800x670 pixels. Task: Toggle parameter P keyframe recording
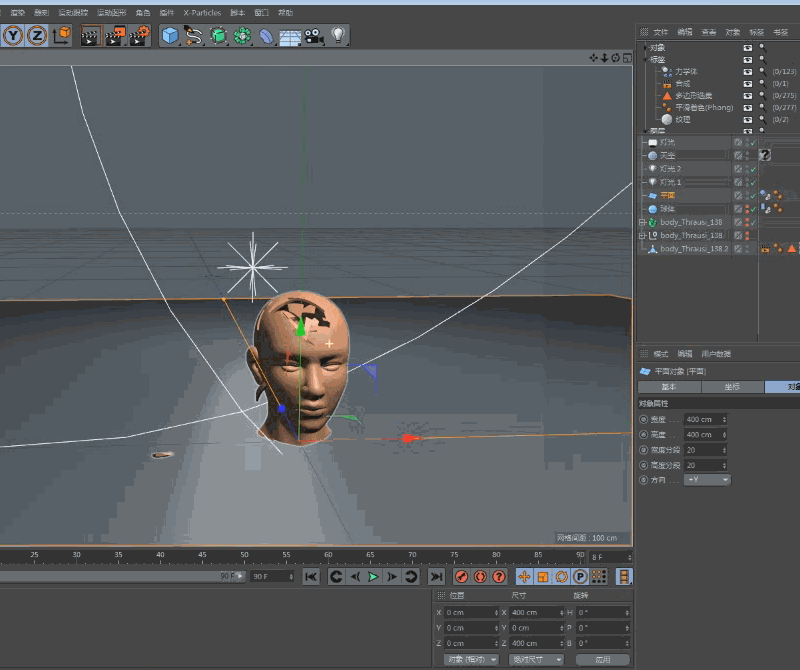580,577
